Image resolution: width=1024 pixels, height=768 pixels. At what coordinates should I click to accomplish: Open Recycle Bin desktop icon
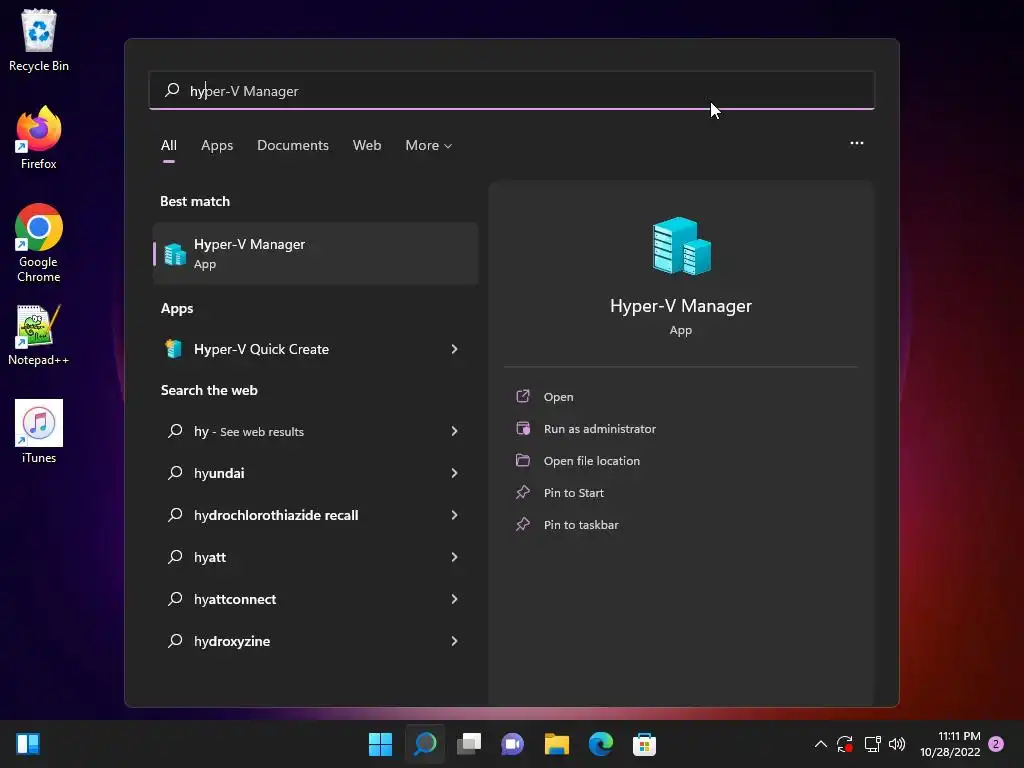(39, 40)
